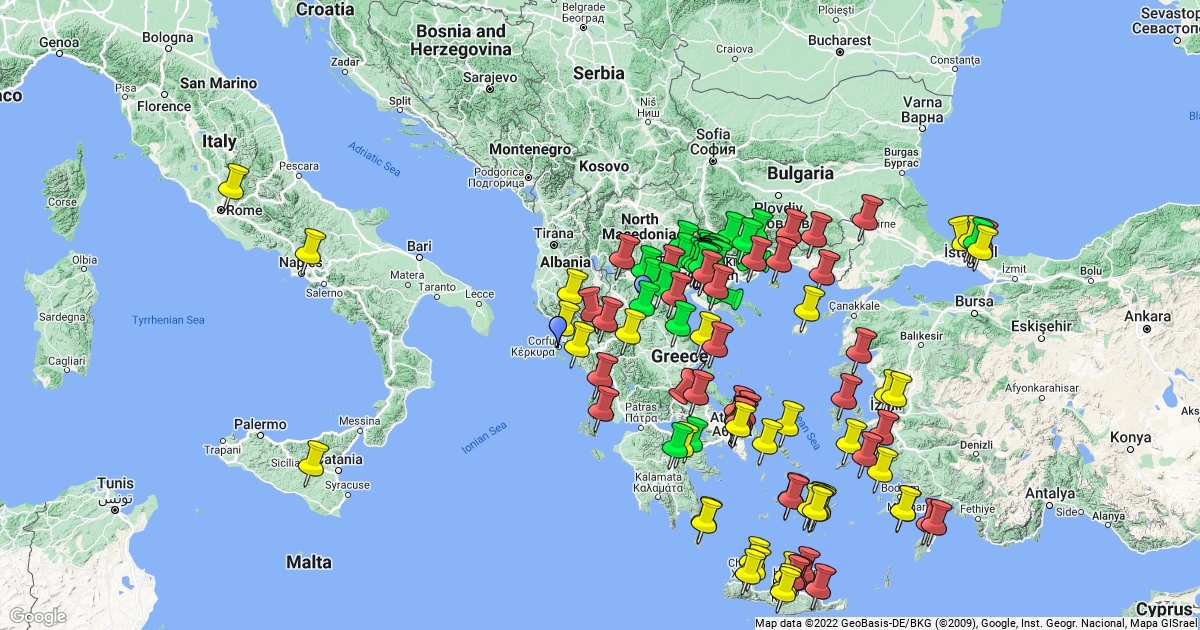
Task: Click the Bucharest city label
Action: [x=840, y=41]
